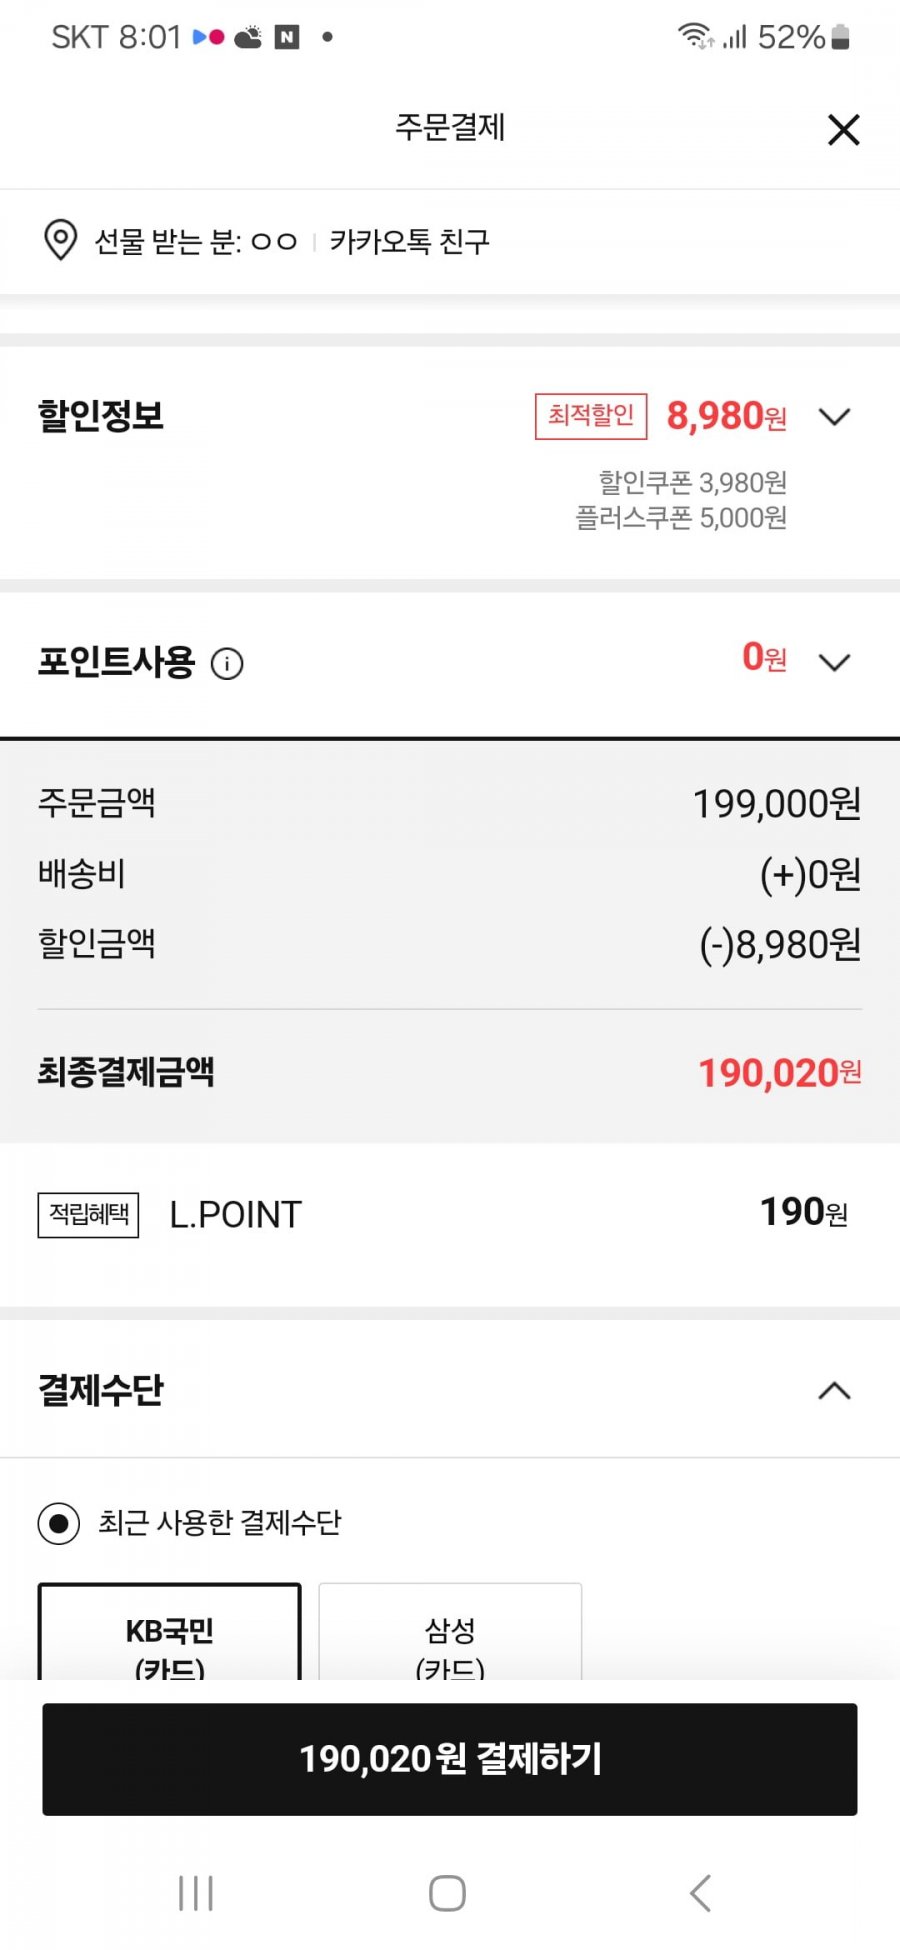Select KB국민 카드 payment option
Screen dimensions: 900x1950
click(170, 1632)
